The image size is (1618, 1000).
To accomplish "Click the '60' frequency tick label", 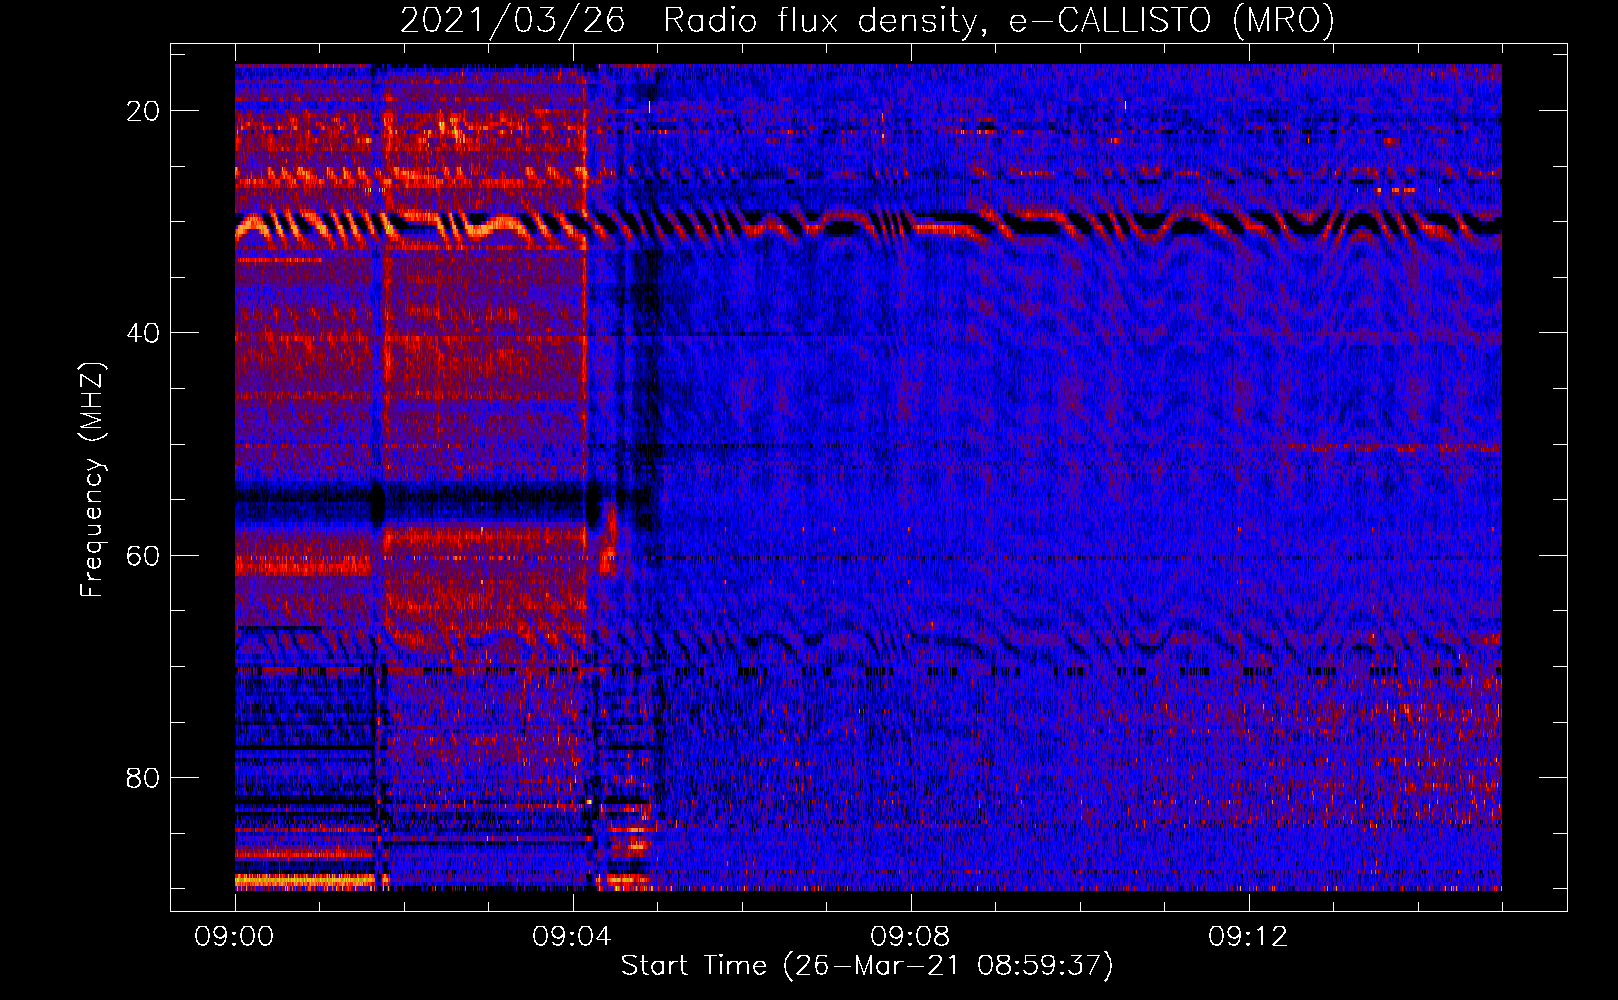I will pyautogui.click(x=143, y=555).
